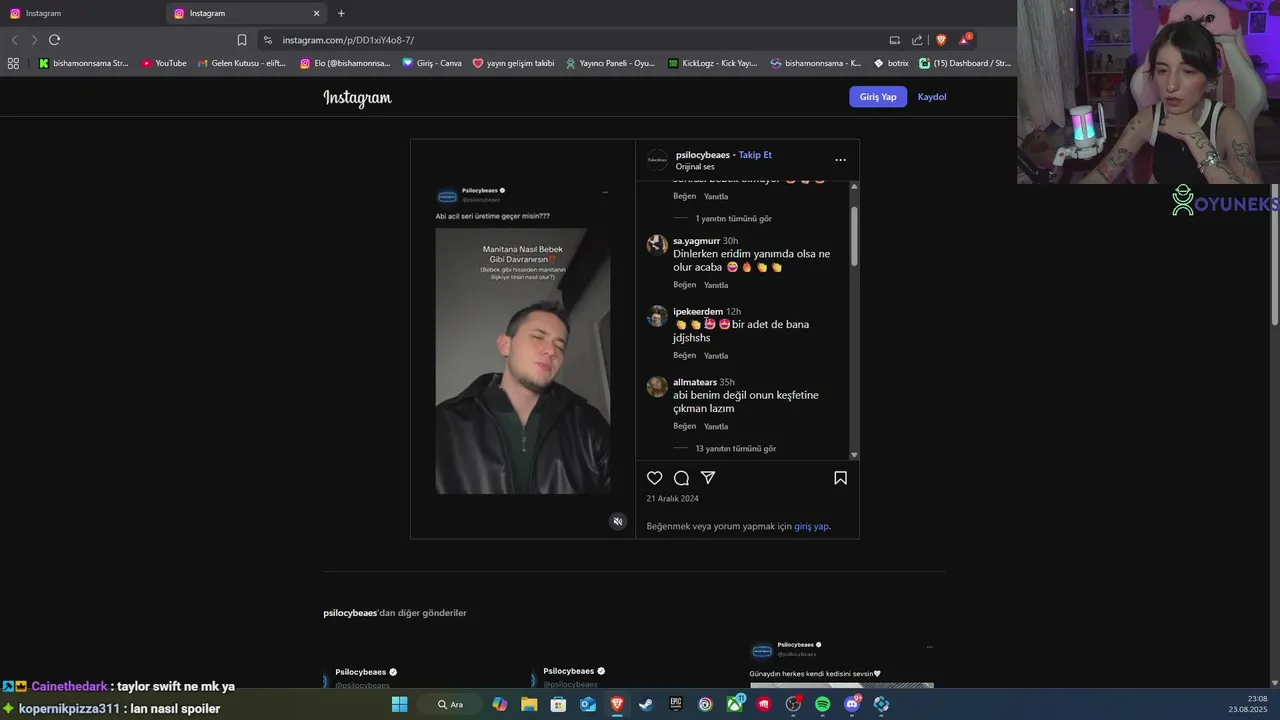This screenshot has width=1280, height=720.
Task: Open the sa.yagmurr commenter avatar
Action: tap(657, 245)
